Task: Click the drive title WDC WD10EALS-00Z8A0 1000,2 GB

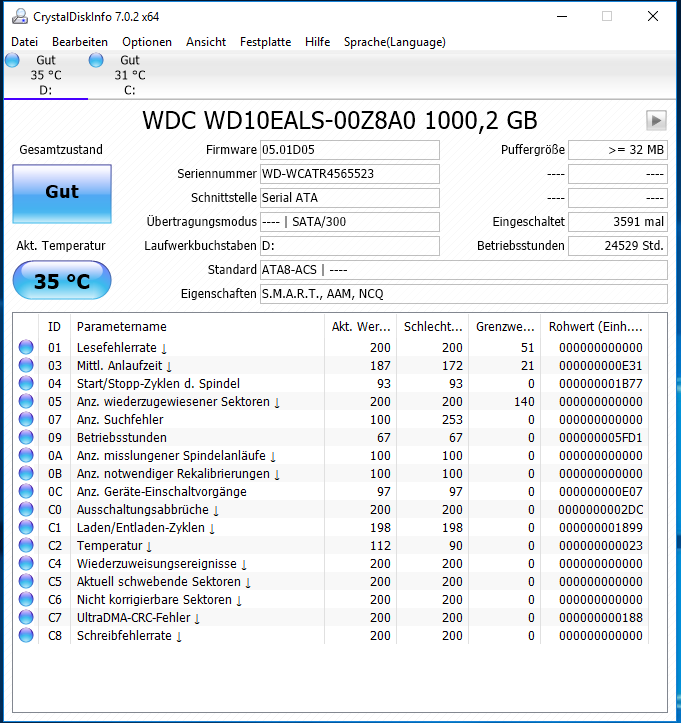Action: pos(340,121)
